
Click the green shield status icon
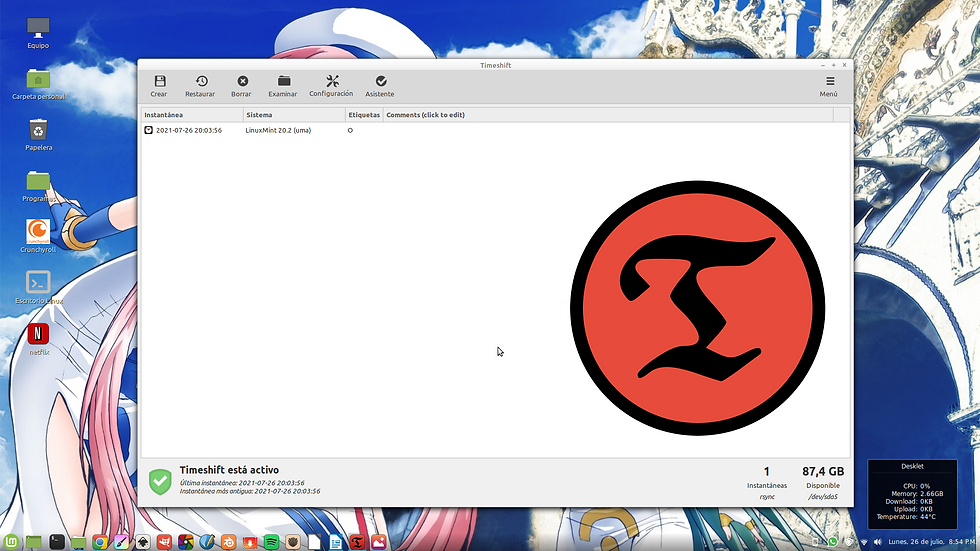coord(161,482)
